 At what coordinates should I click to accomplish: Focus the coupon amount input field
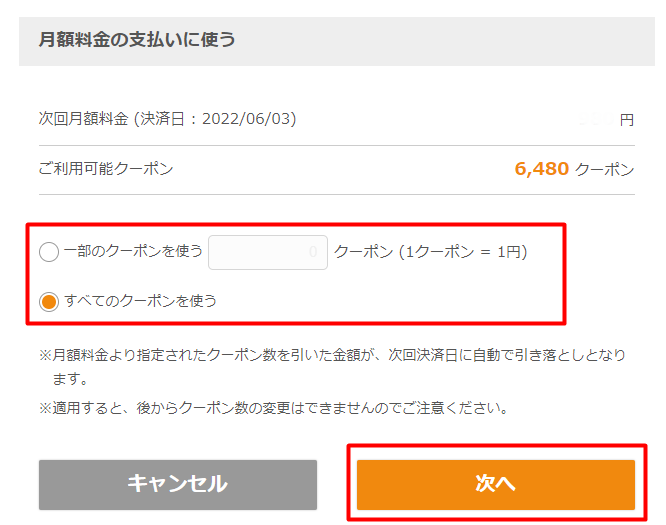[x=268, y=252]
